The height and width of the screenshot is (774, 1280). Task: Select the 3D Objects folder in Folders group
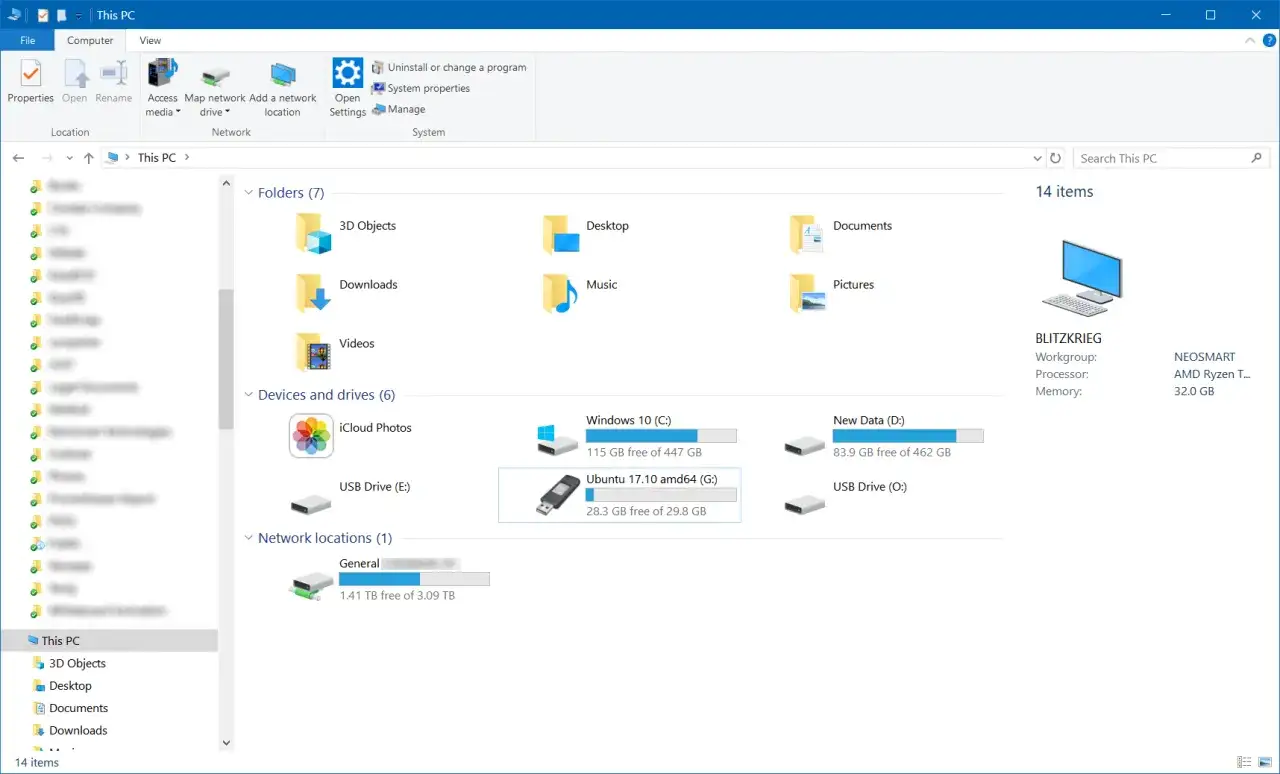pos(313,233)
